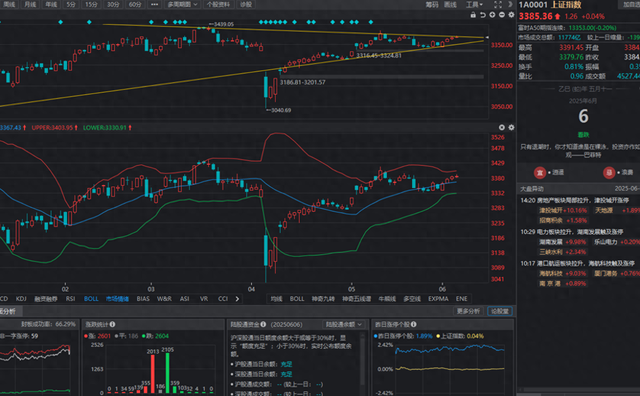Select the 多空线 overlay
640x396 pixels.
tap(412, 299)
